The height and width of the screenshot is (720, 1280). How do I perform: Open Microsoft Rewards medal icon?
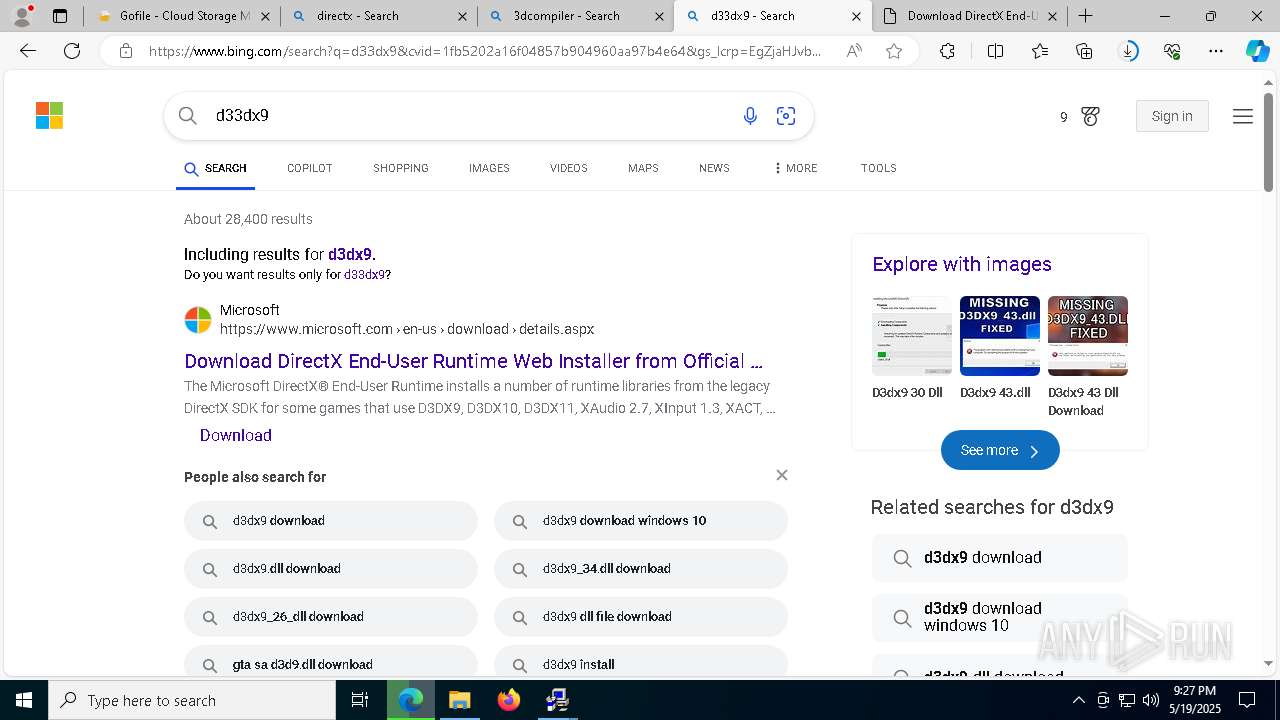click(1090, 116)
